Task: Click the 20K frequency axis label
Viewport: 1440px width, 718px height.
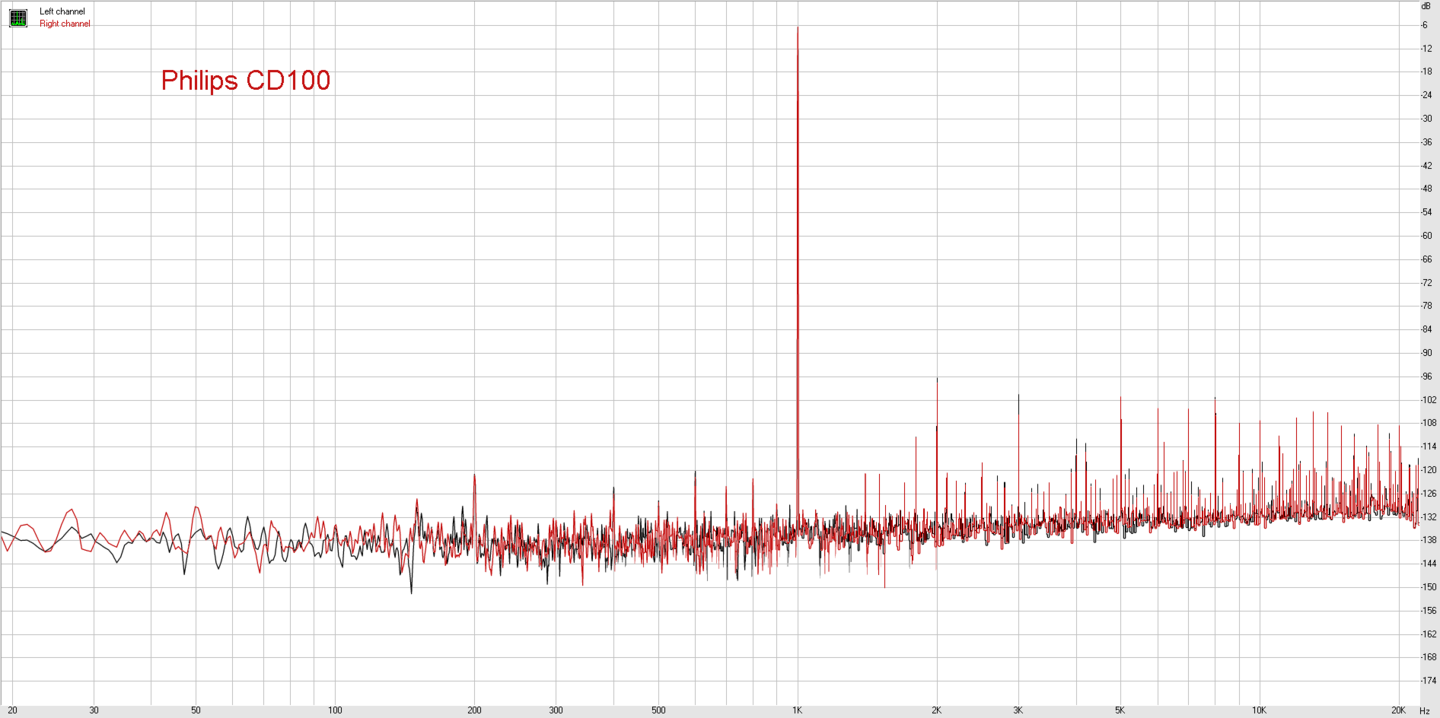Action: [1398, 711]
